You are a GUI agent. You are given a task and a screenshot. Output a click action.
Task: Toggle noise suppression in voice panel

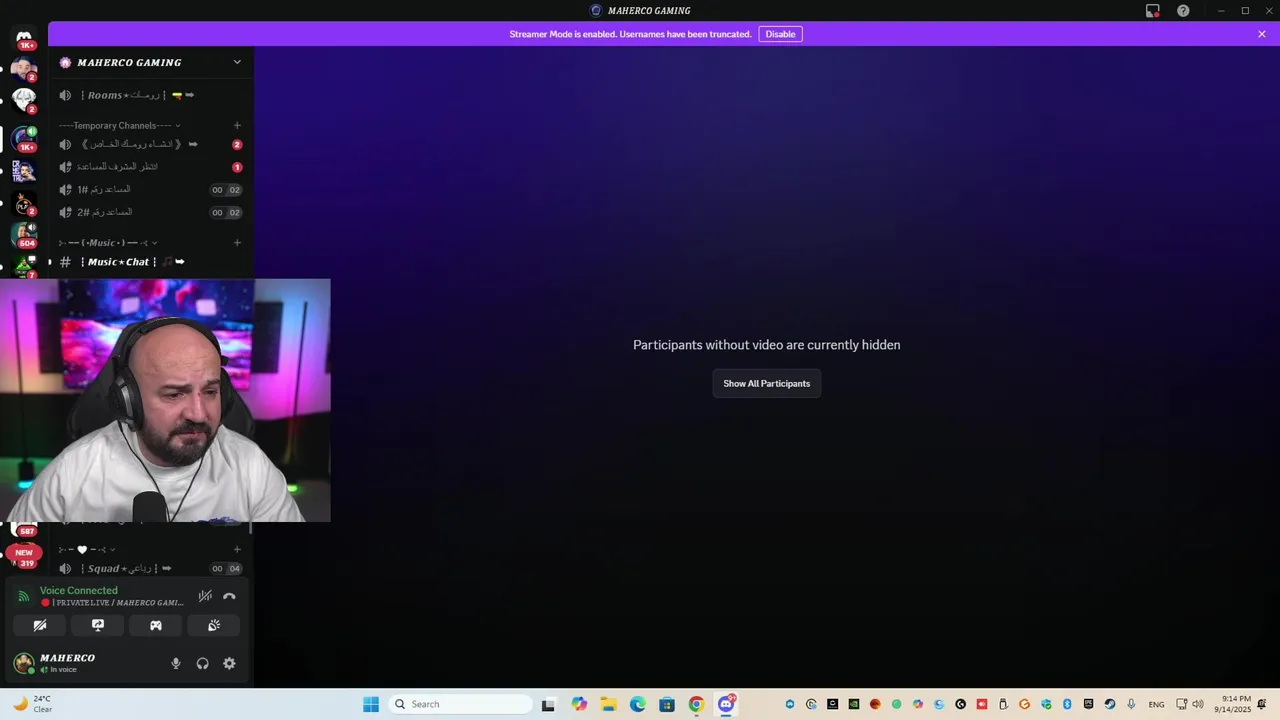tap(205, 596)
